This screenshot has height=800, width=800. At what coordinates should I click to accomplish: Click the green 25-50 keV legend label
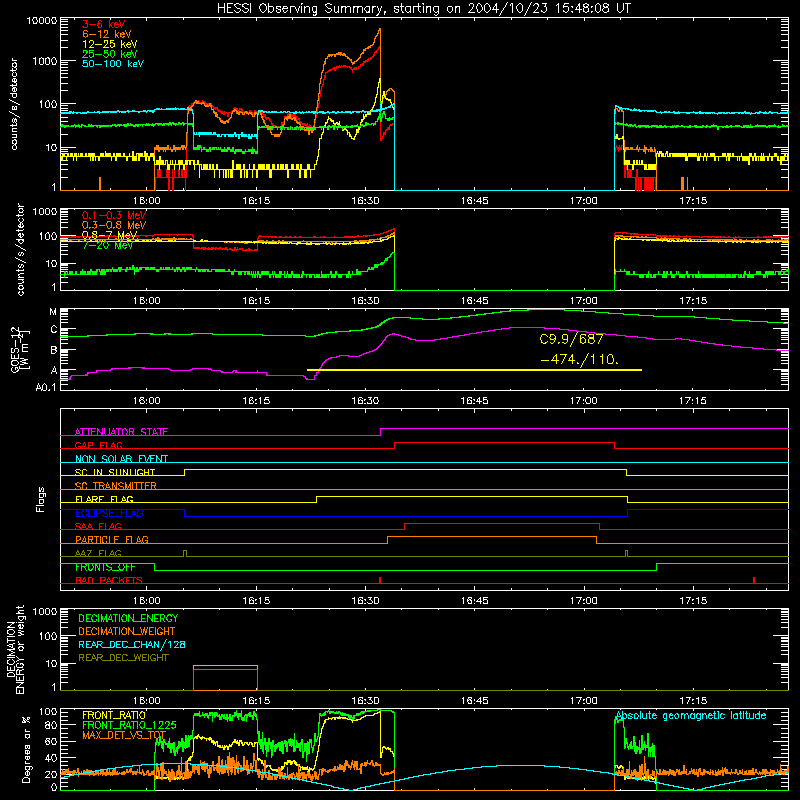pyautogui.click(x=110, y=54)
